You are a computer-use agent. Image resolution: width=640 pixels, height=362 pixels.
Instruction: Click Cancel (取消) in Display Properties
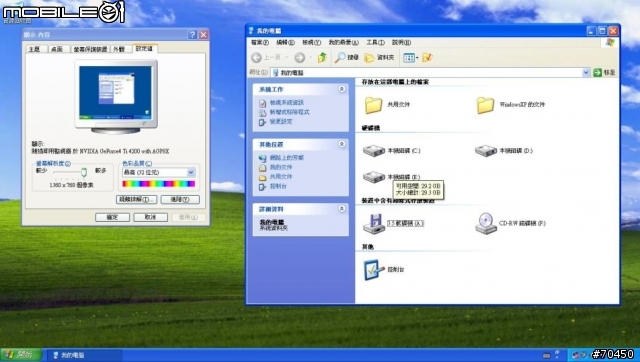(151, 218)
